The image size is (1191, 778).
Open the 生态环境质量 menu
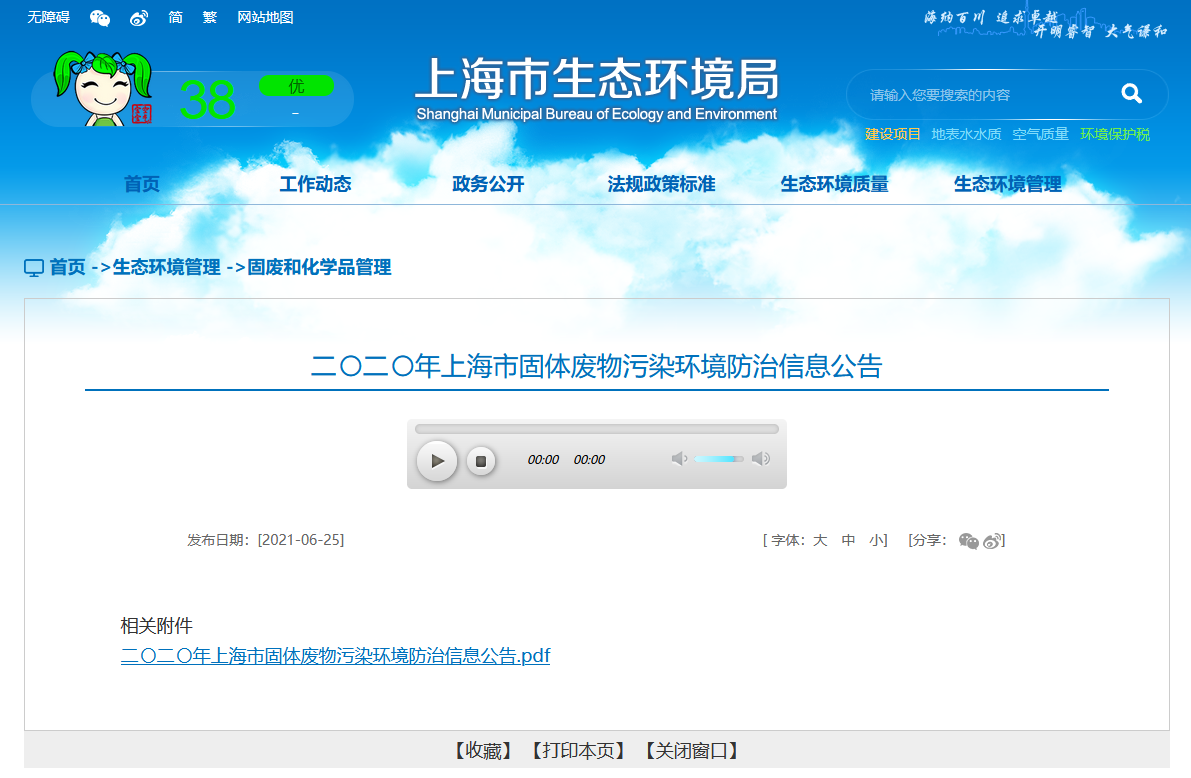(834, 184)
